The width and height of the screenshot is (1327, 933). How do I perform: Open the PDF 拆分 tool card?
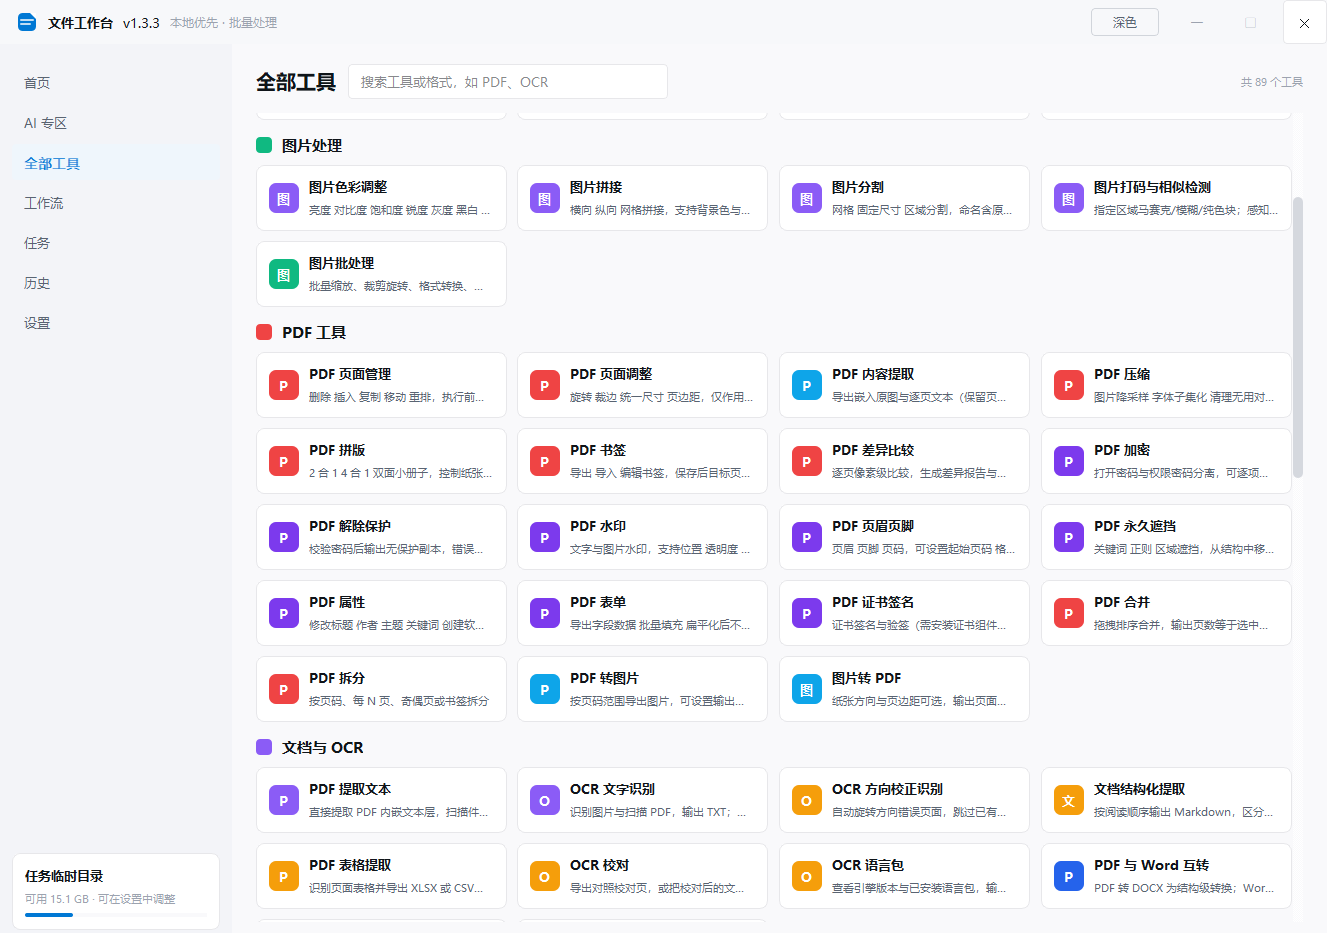[x=381, y=689]
